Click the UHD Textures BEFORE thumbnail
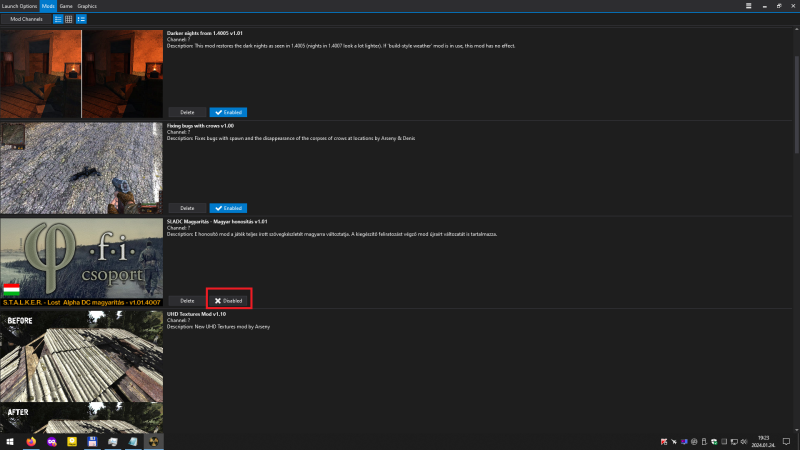 coord(82,356)
